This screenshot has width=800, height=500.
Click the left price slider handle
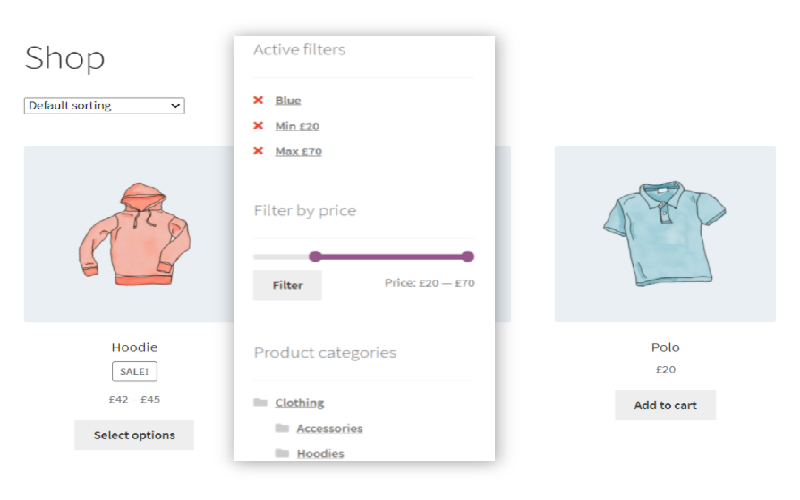(316, 257)
